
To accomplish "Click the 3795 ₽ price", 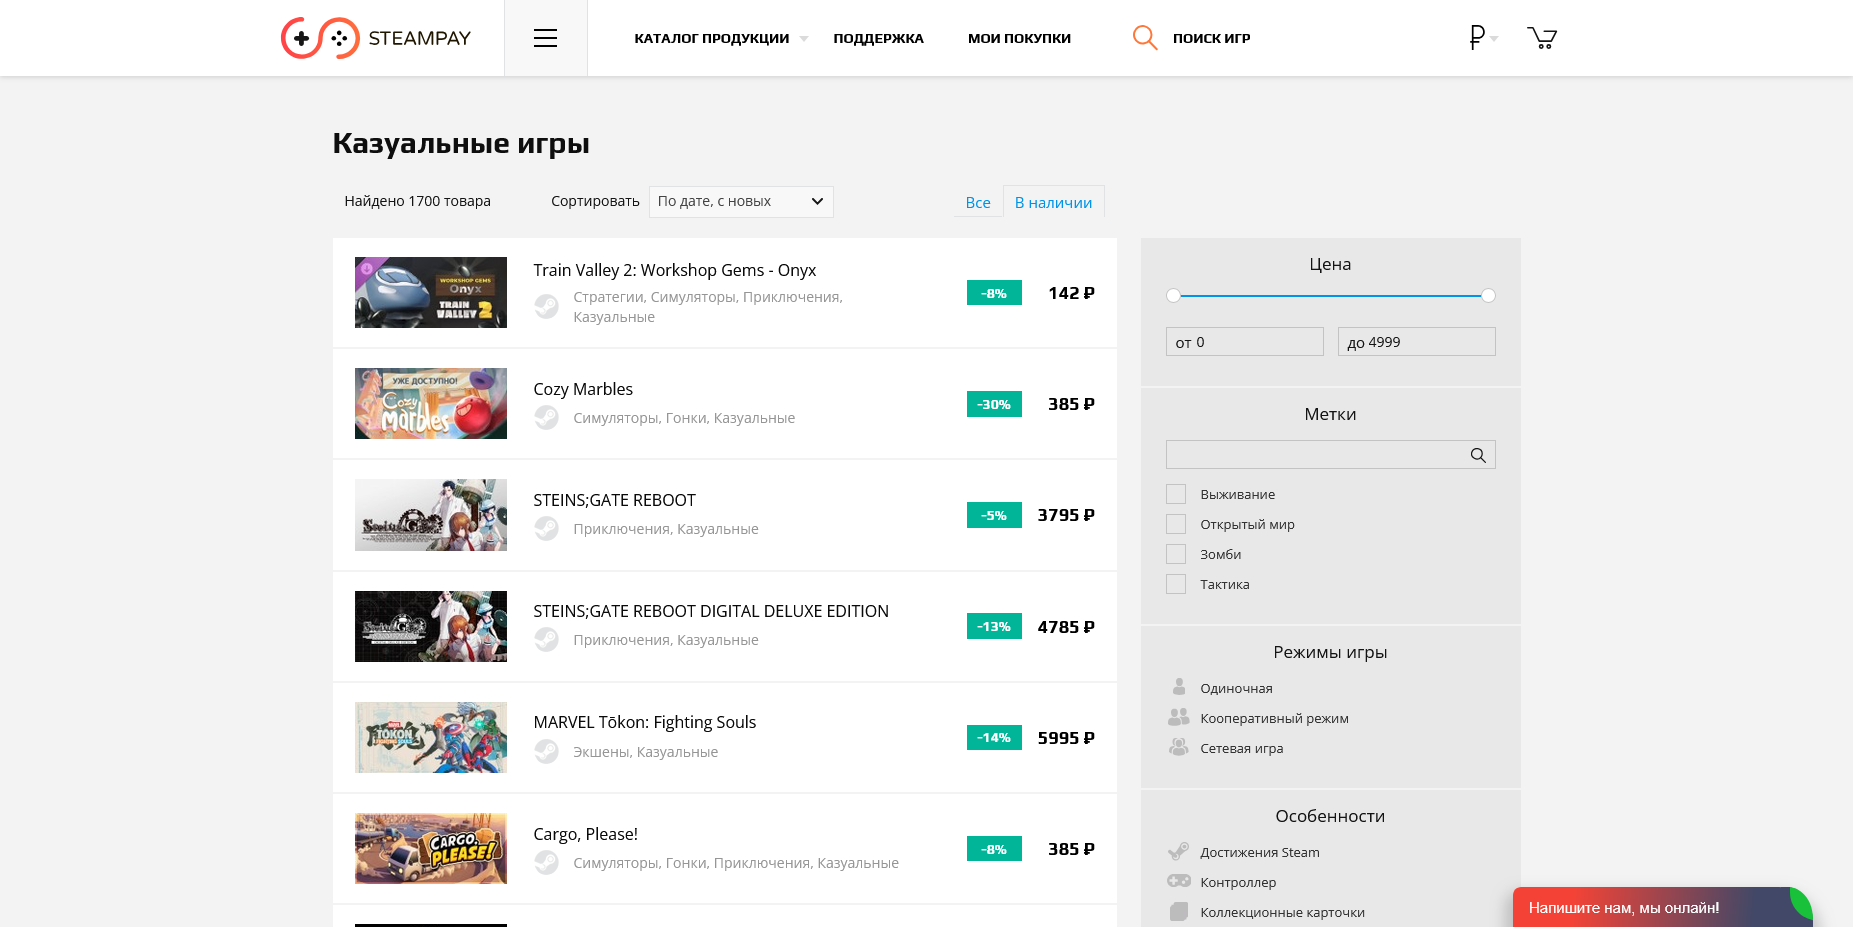I will point(1066,515).
